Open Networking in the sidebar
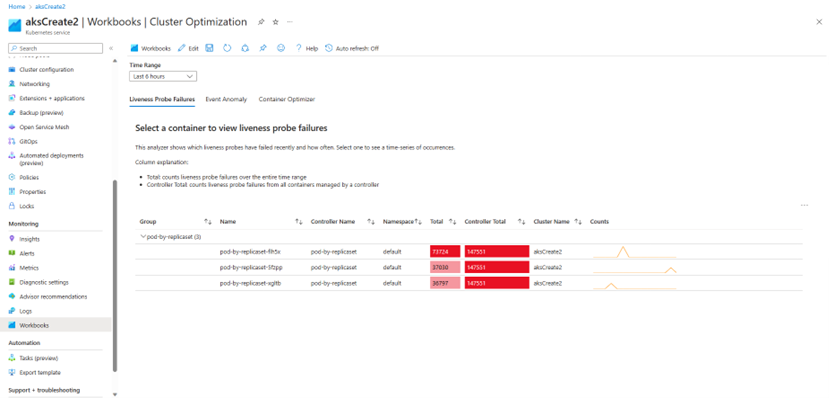The width and height of the screenshot is (829, 398). (x=34, y=84)
